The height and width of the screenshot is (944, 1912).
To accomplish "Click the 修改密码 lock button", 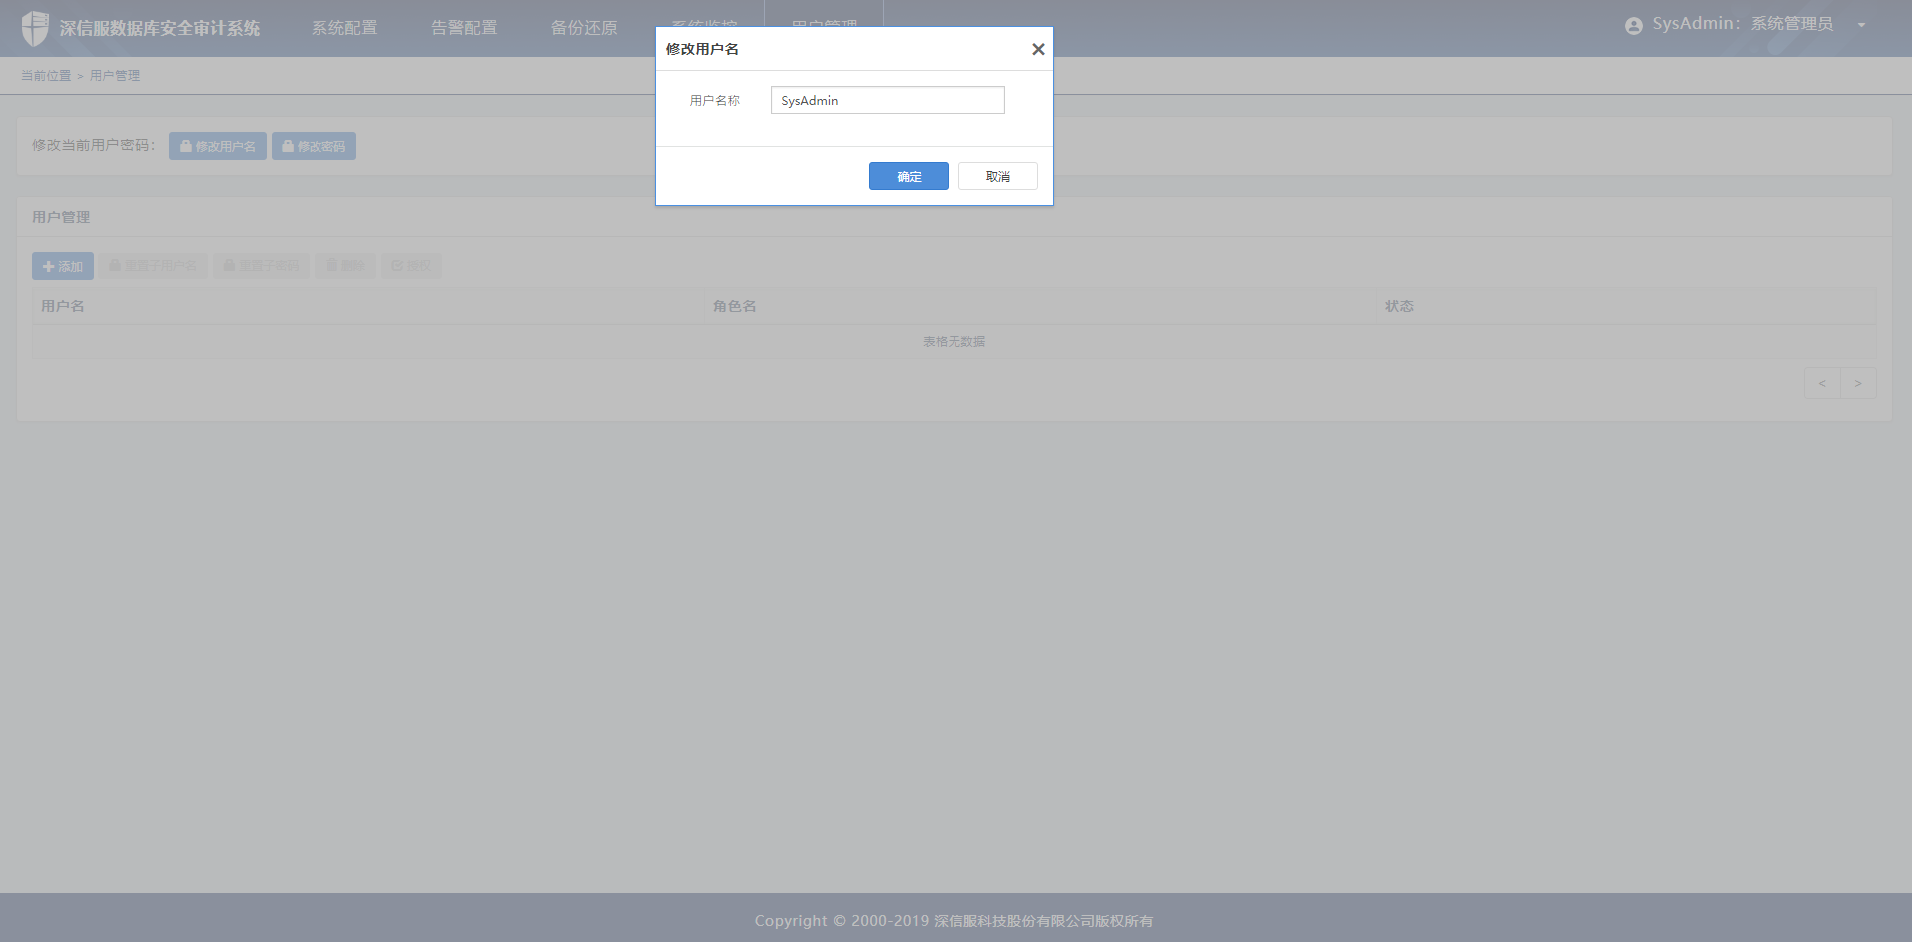I will 314,146.
